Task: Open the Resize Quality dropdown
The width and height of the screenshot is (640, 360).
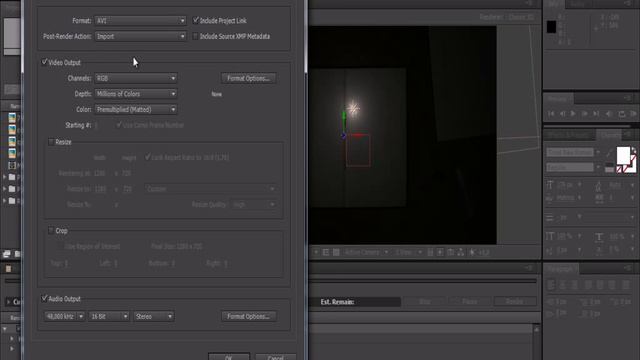Action: (254, 204)
